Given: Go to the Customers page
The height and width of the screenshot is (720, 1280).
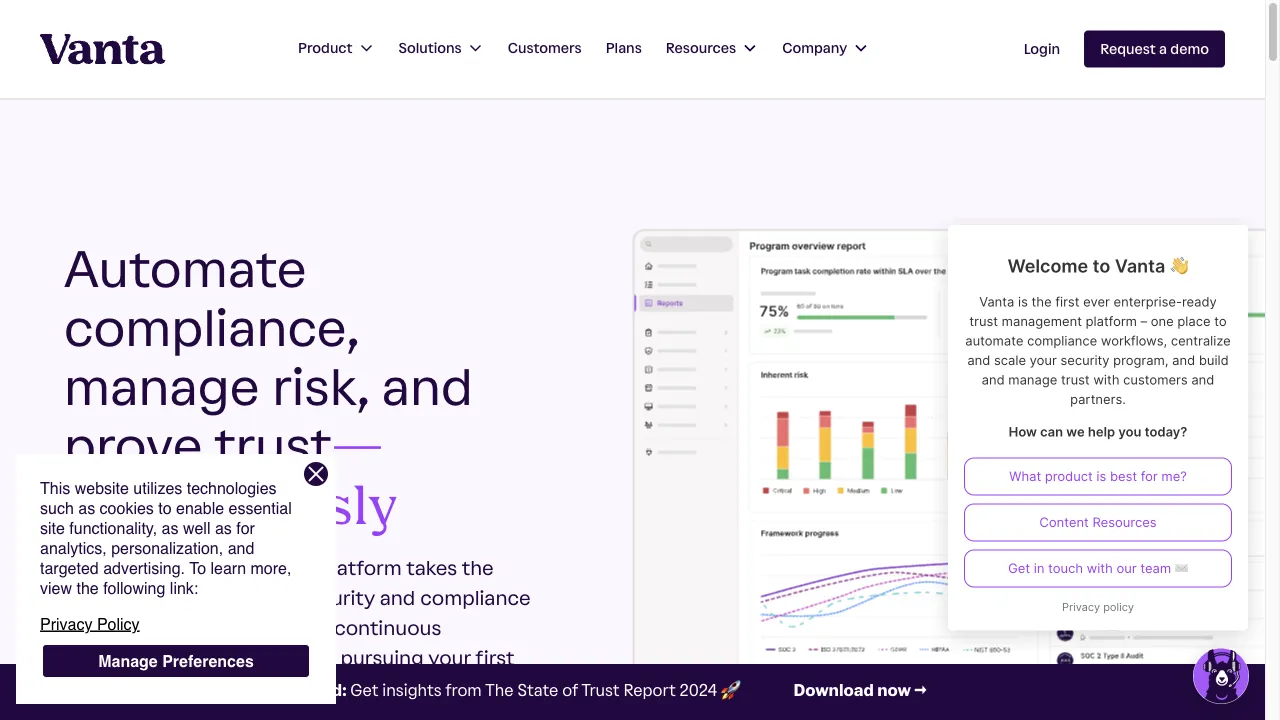Looking at the screenshot, I should 544,48.
